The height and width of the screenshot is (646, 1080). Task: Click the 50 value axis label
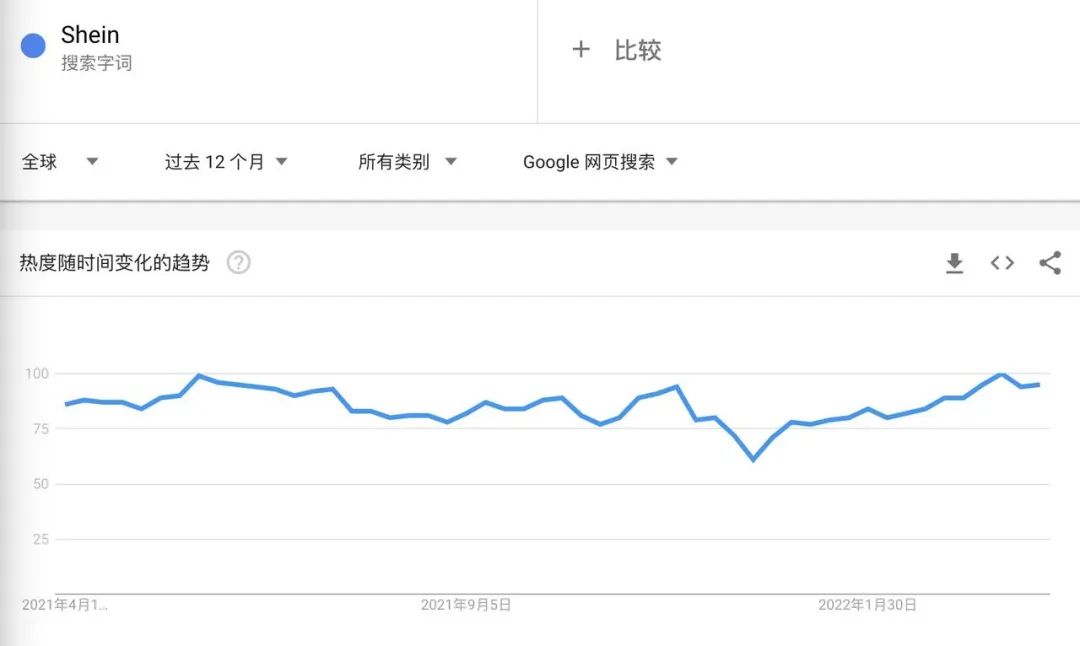tap(40, 484)
